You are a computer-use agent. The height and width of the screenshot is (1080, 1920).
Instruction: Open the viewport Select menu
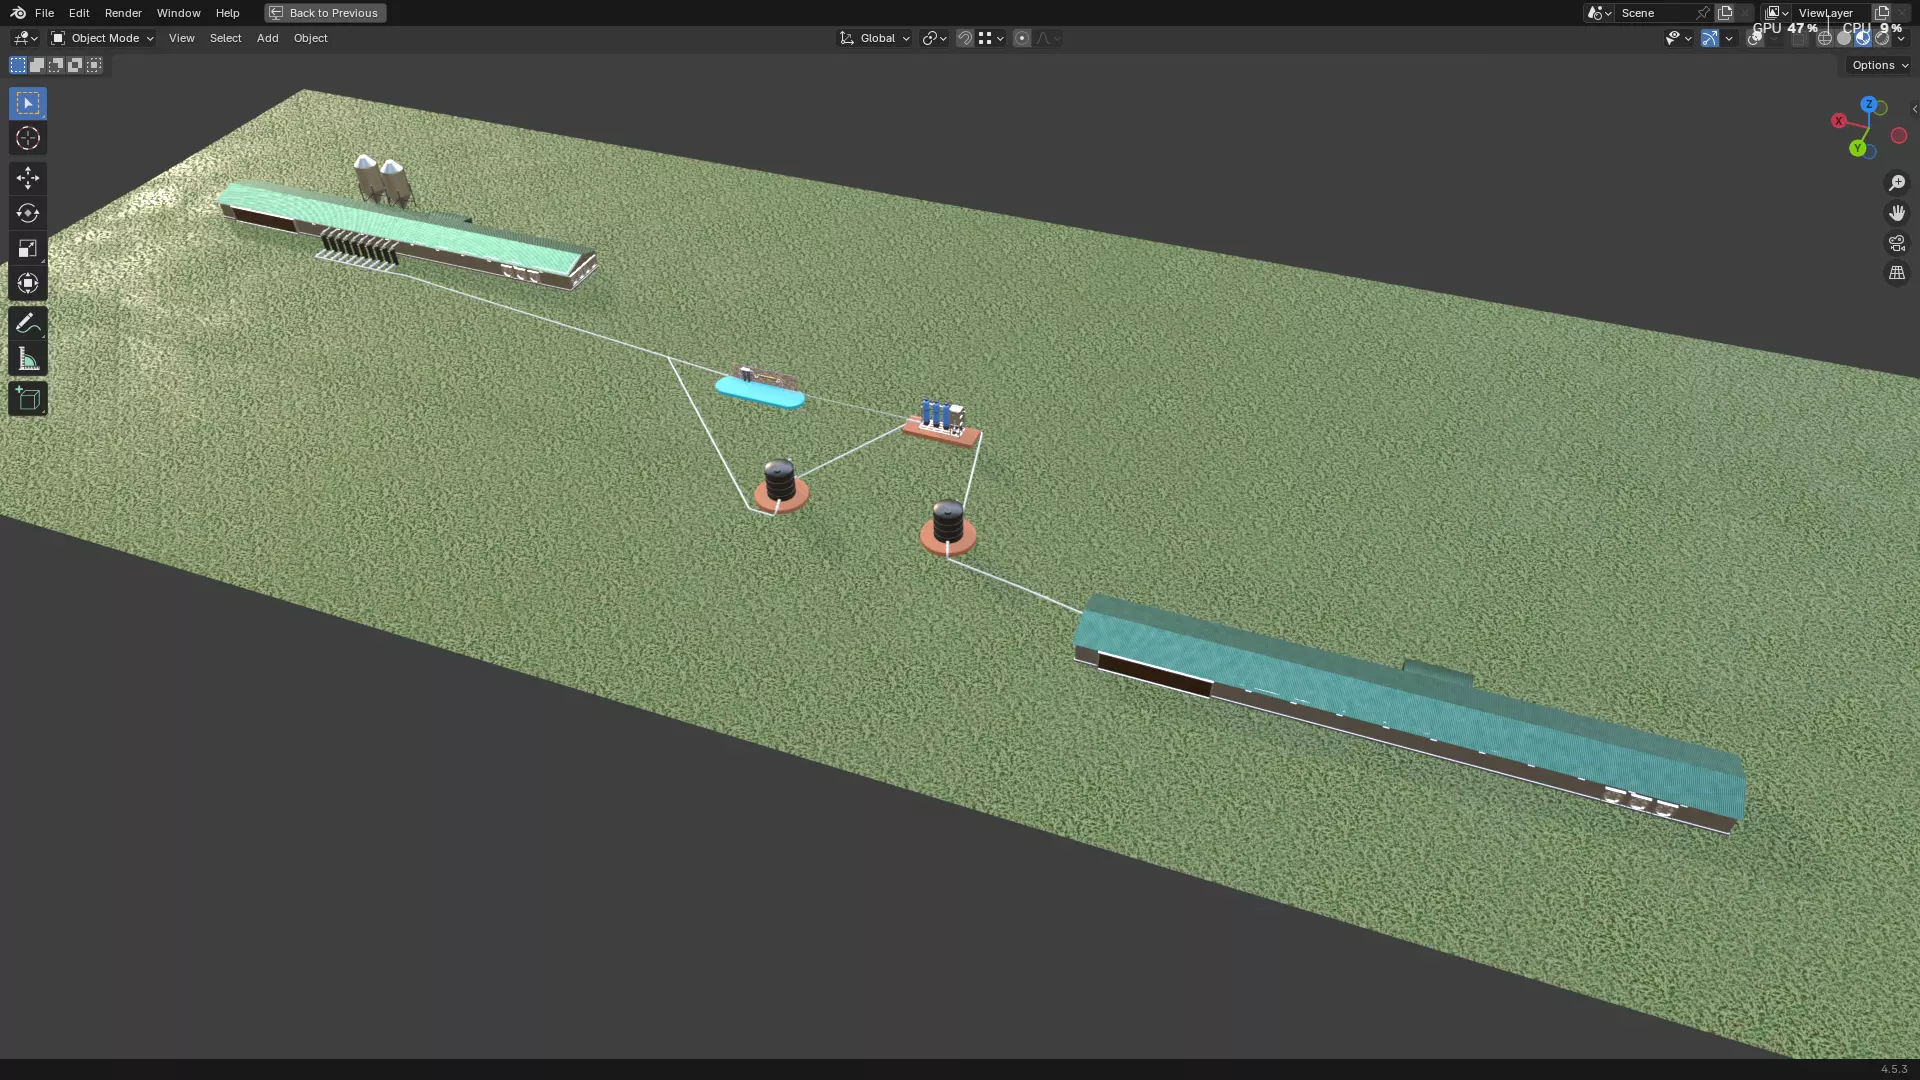[225, 38]
